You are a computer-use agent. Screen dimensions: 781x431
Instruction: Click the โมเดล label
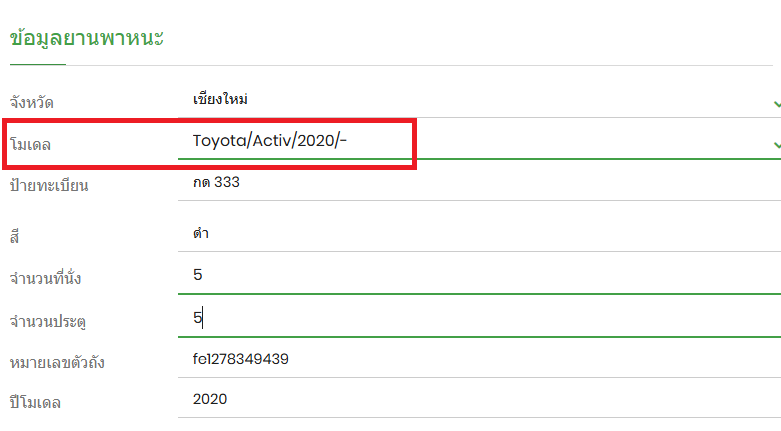pyautogui.click(x=31, y=145)
